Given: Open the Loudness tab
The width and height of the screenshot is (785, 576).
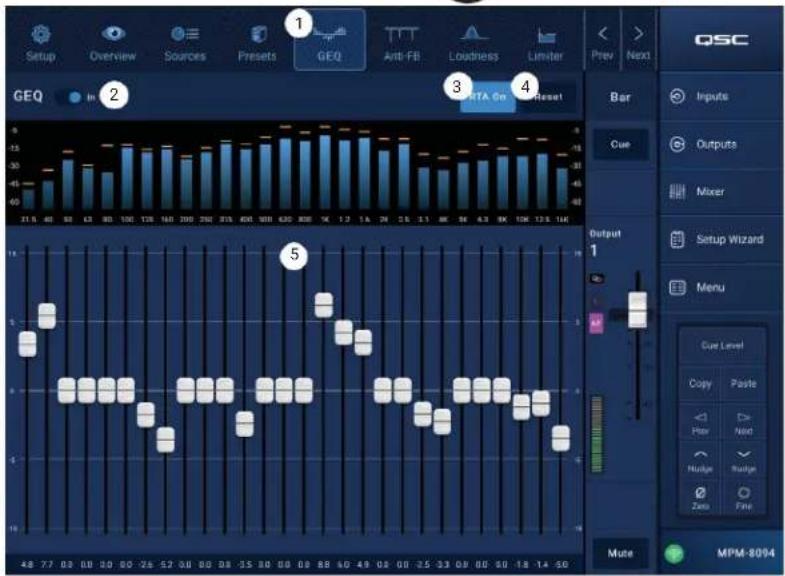Looking at the screenshot, I should tap(473, 43).
